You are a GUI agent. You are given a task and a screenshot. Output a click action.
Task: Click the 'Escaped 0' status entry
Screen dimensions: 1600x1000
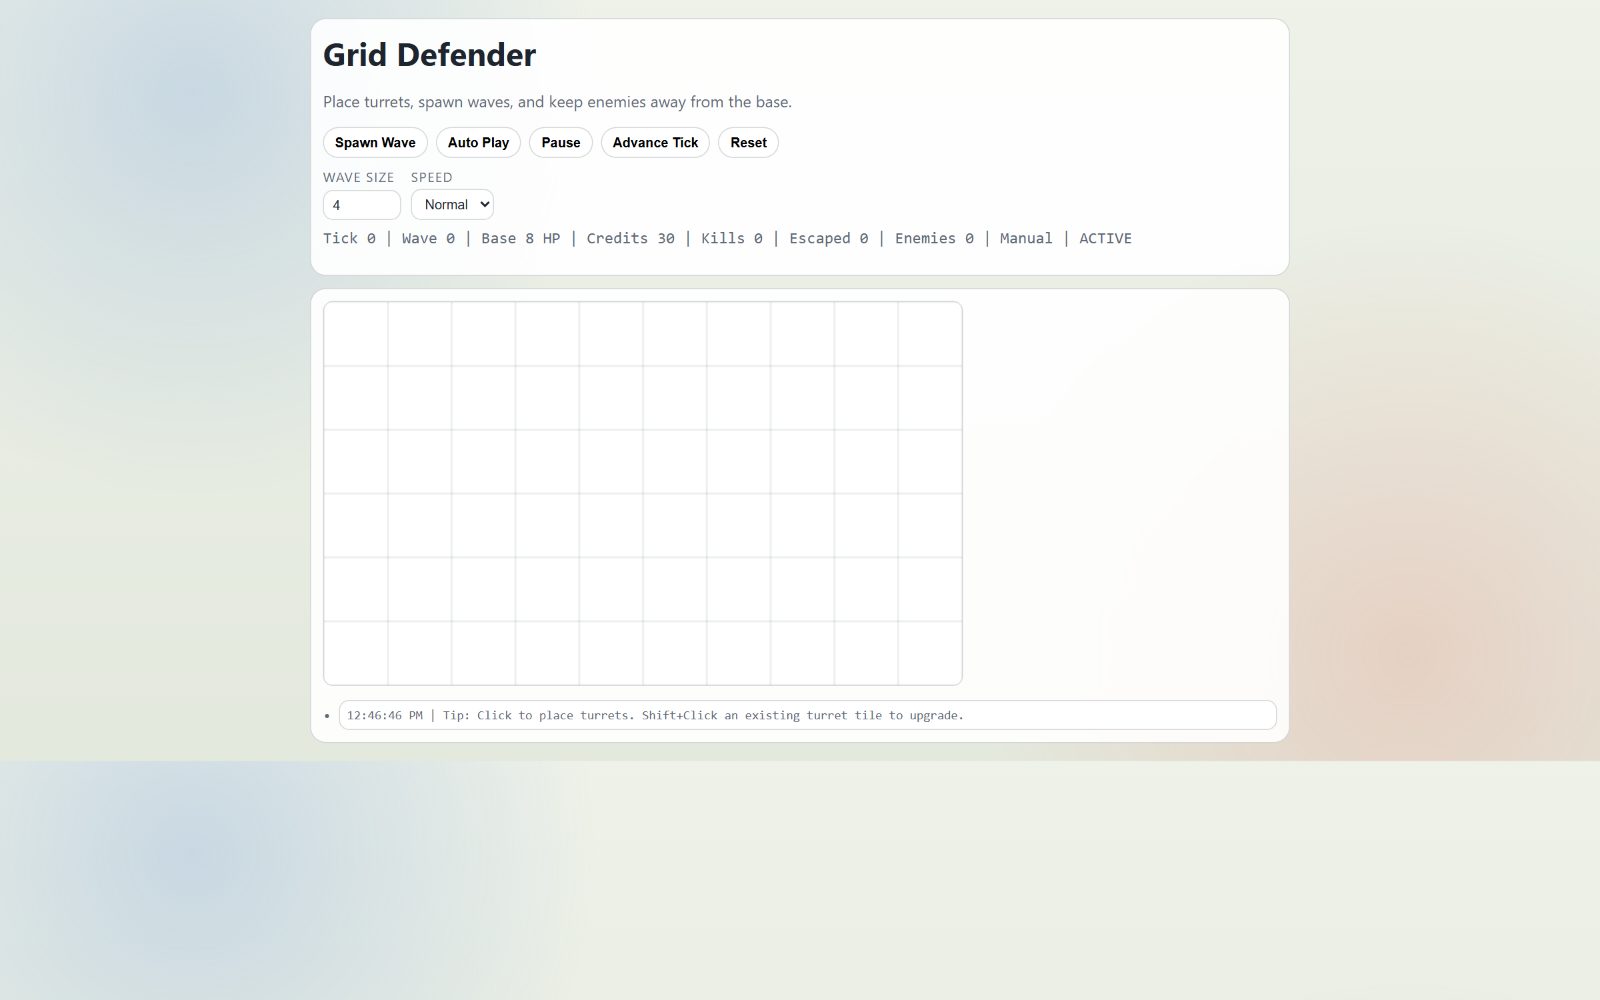[829, 238]
